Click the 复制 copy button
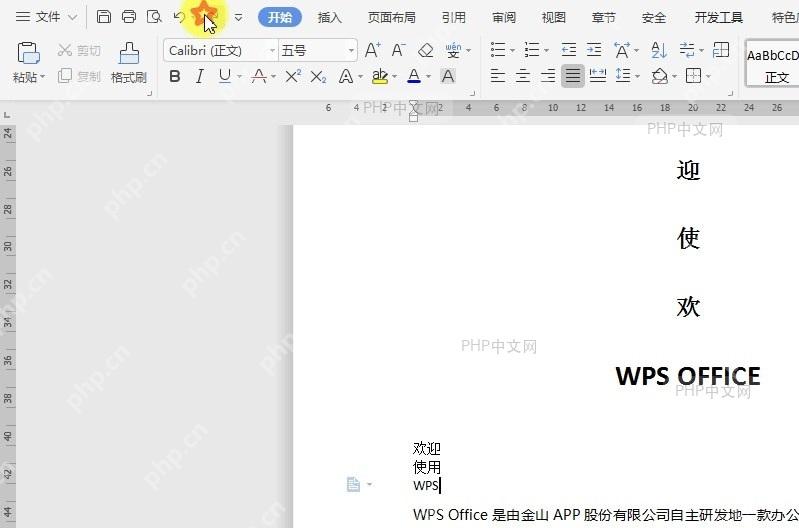Screen dimensions: 799x528 pos(79,76)
